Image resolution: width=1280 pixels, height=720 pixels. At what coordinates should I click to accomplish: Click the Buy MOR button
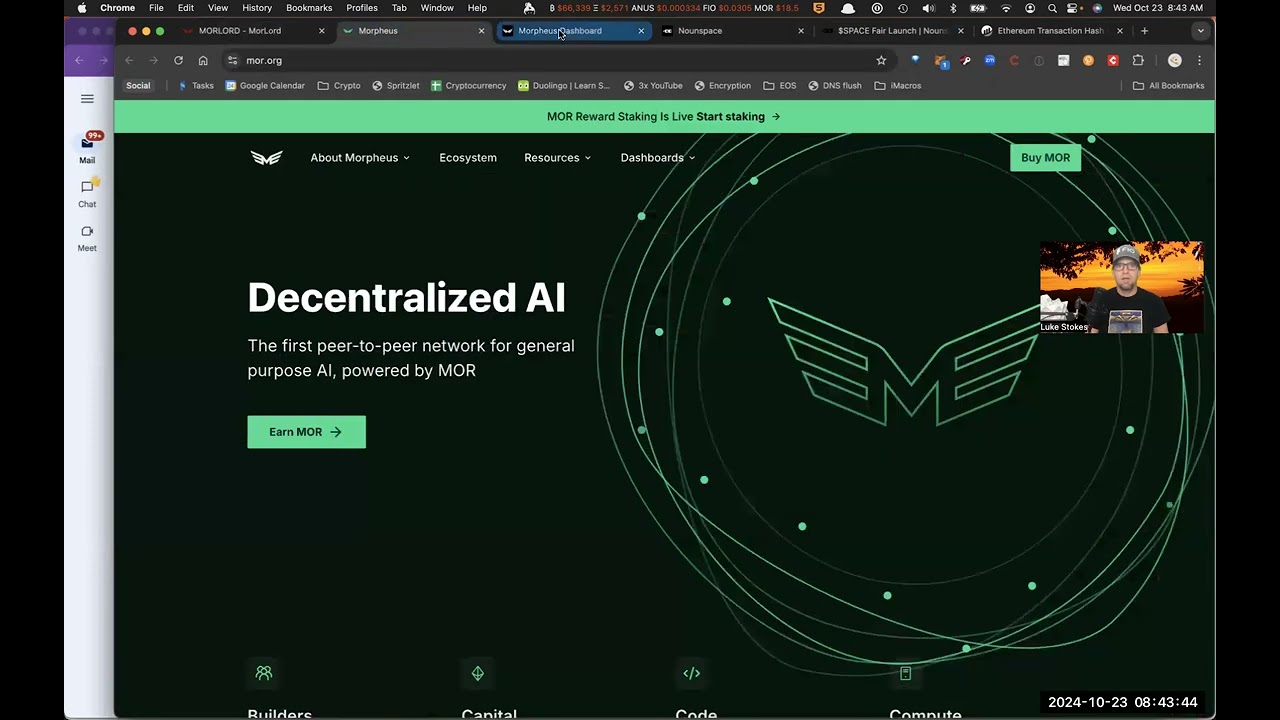1045,158
